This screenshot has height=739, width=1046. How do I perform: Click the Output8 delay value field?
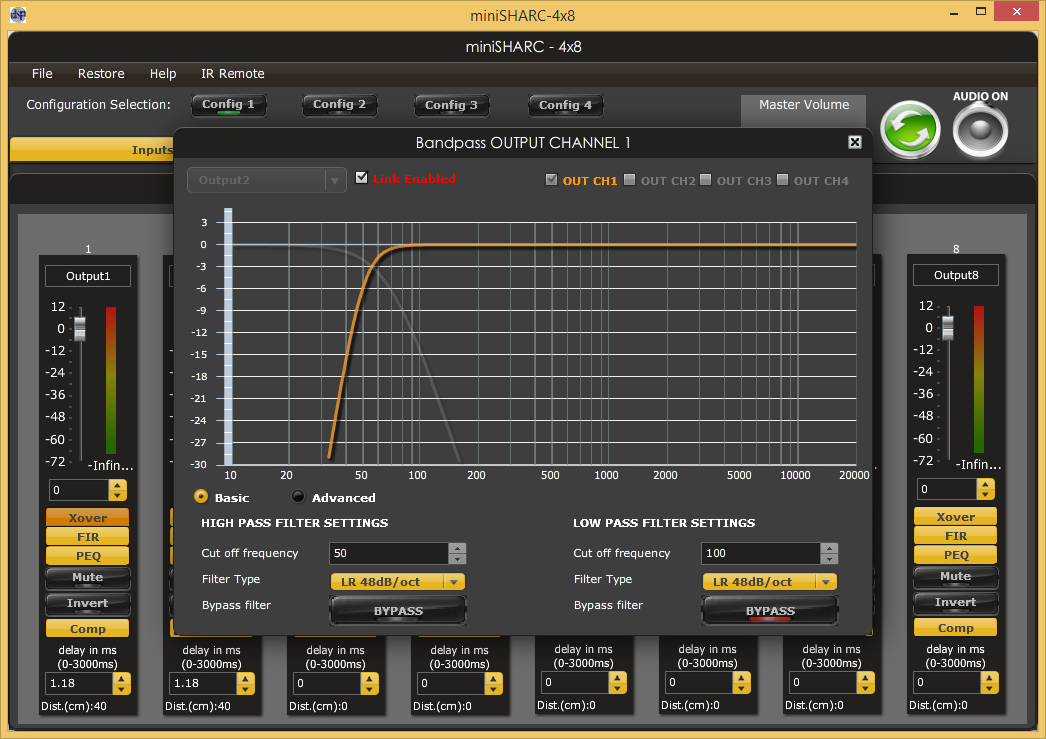click(x=947, y=682)
